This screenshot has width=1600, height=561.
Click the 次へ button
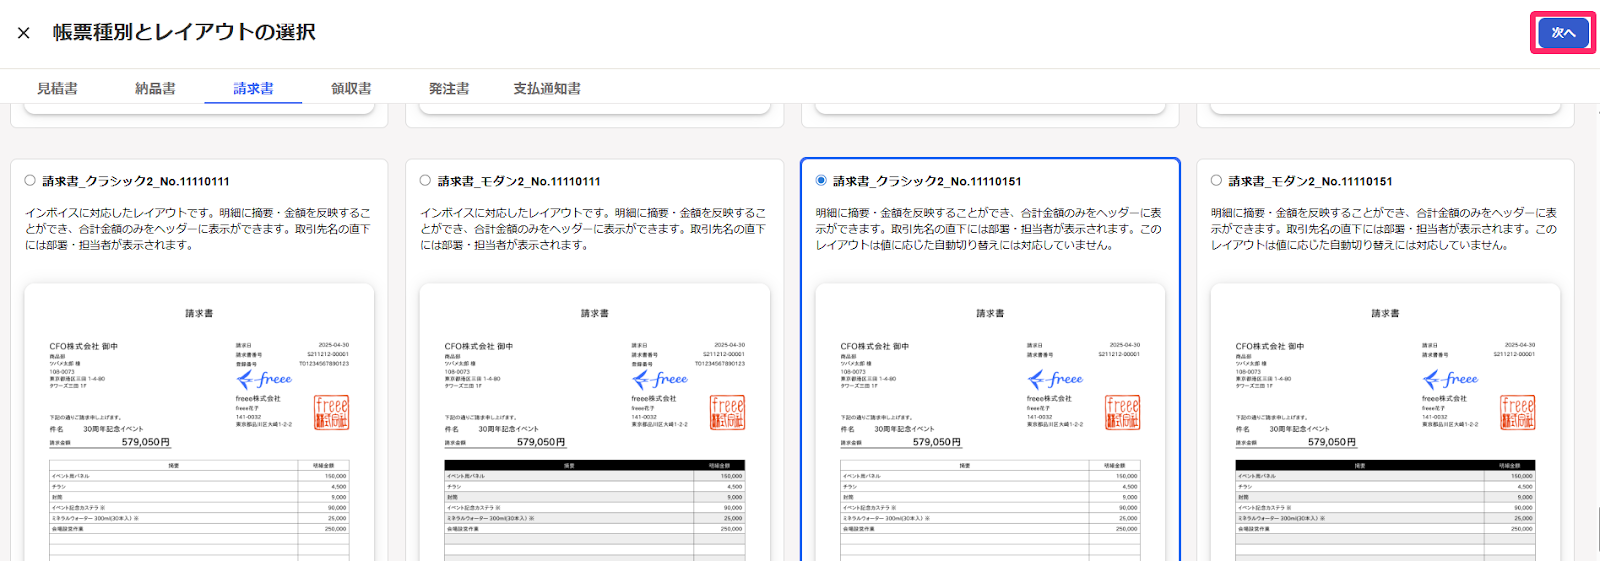tap(1563, 33)
